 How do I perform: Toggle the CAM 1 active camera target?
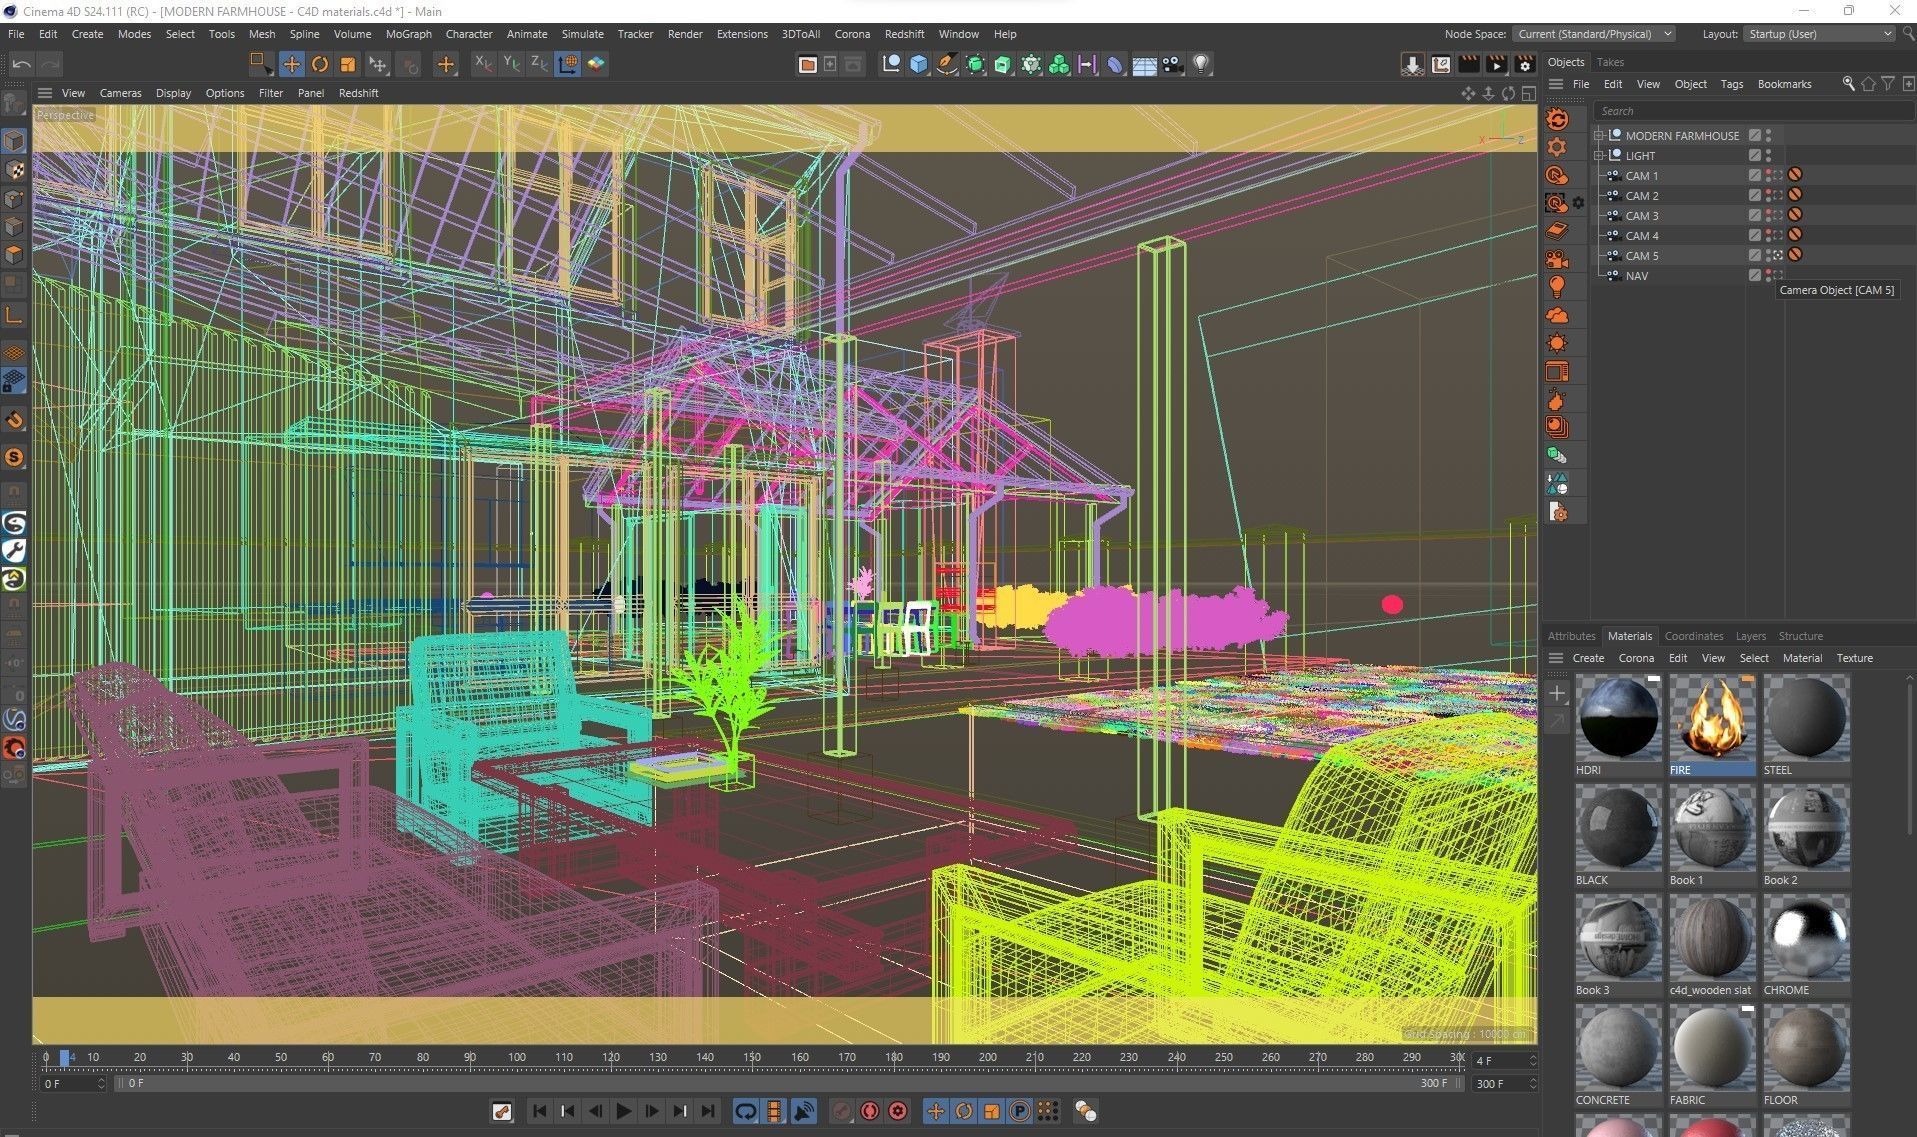(x=1779, y=175)
